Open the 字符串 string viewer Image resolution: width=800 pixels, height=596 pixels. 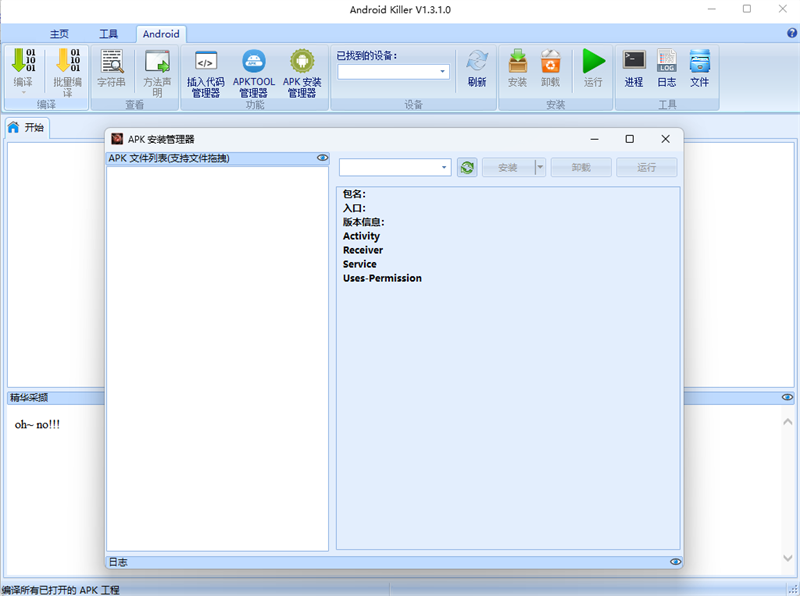click(x=111, y=68)
